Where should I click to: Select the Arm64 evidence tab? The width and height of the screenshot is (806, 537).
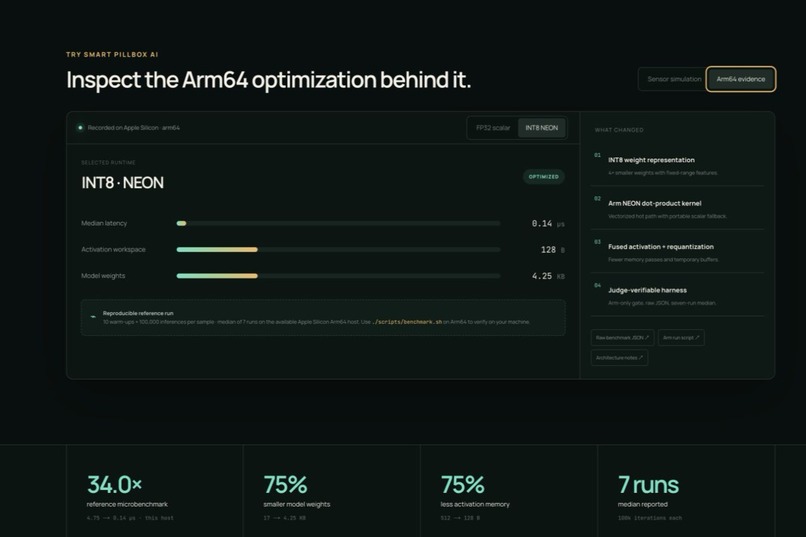[741, 79]
